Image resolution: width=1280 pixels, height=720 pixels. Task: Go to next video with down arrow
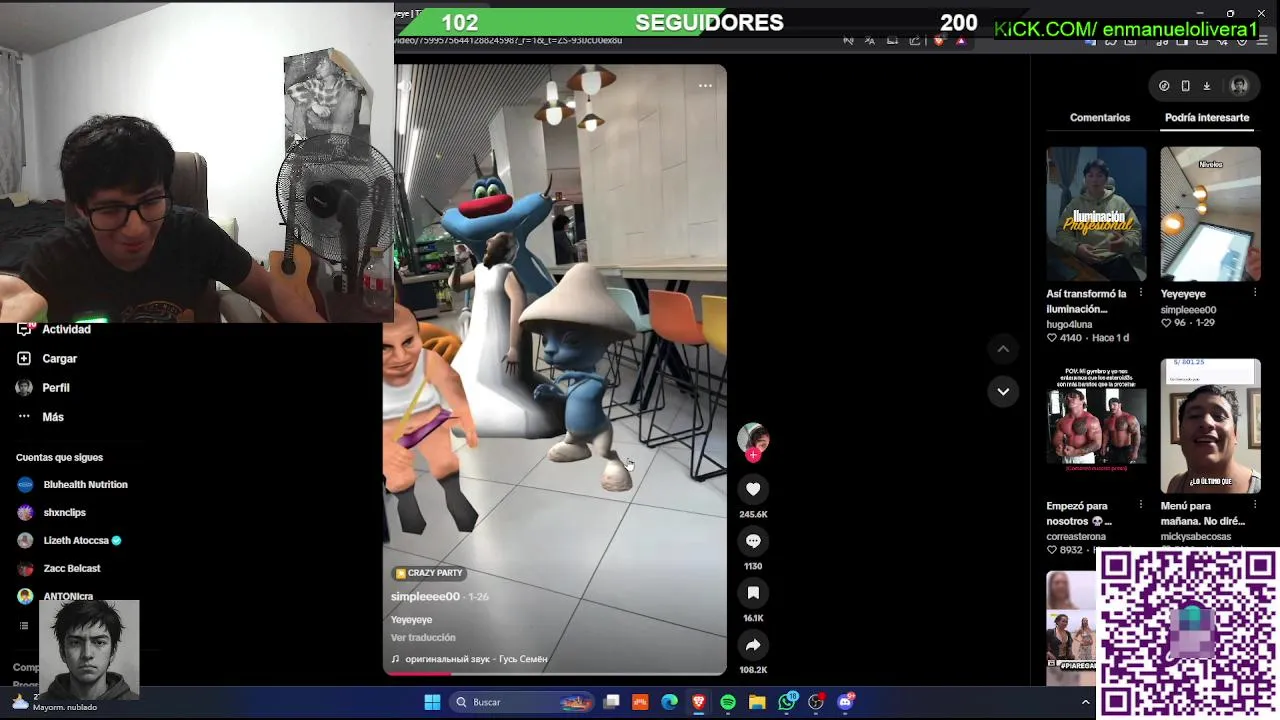(x=1003, y=391)
